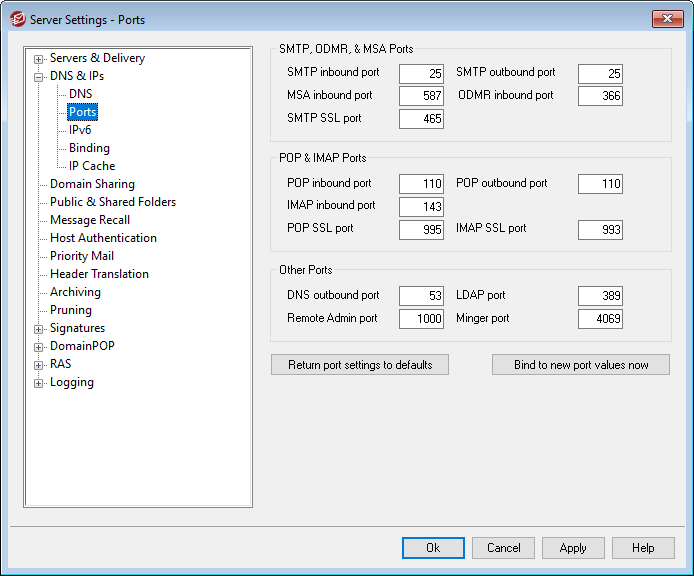Expand the RAS tree node
The image size is (694, 576).
[x=39, y=364]
